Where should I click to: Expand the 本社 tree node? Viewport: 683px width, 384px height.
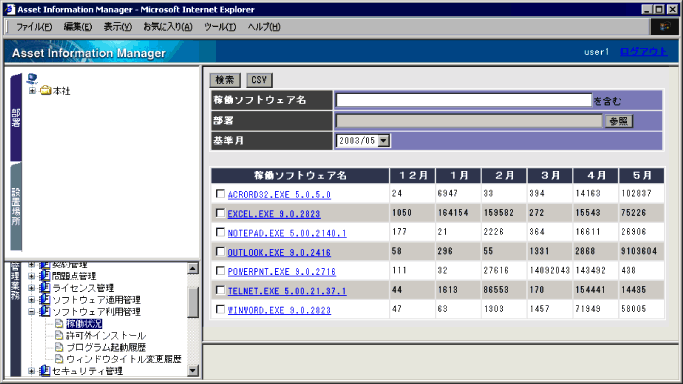[x=32, y=91]
